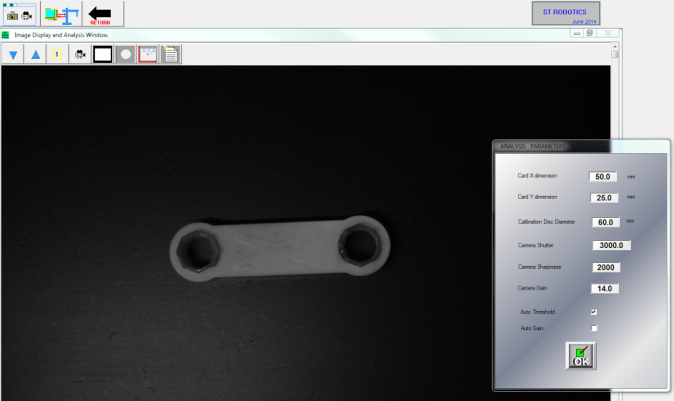Click the blue up triangle icon
This screenshot has height=401, width=674.
[36, 55]
